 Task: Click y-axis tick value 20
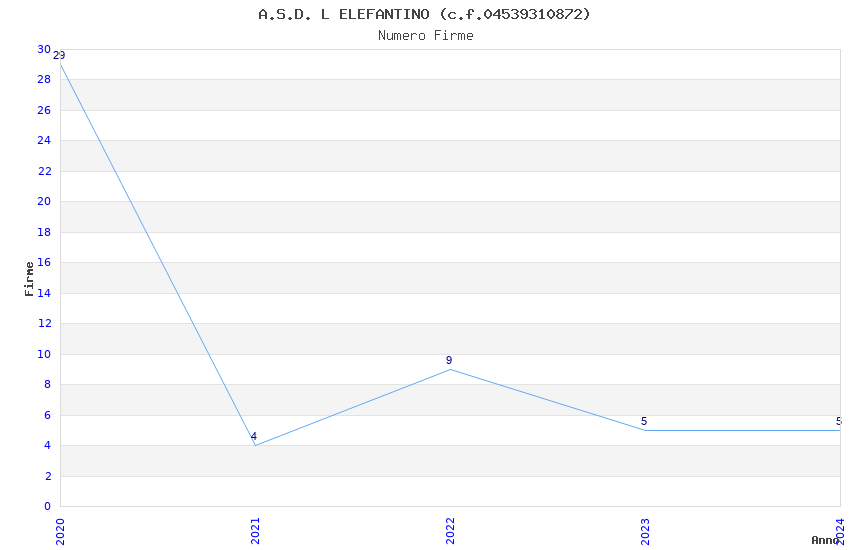pos(44,202)
